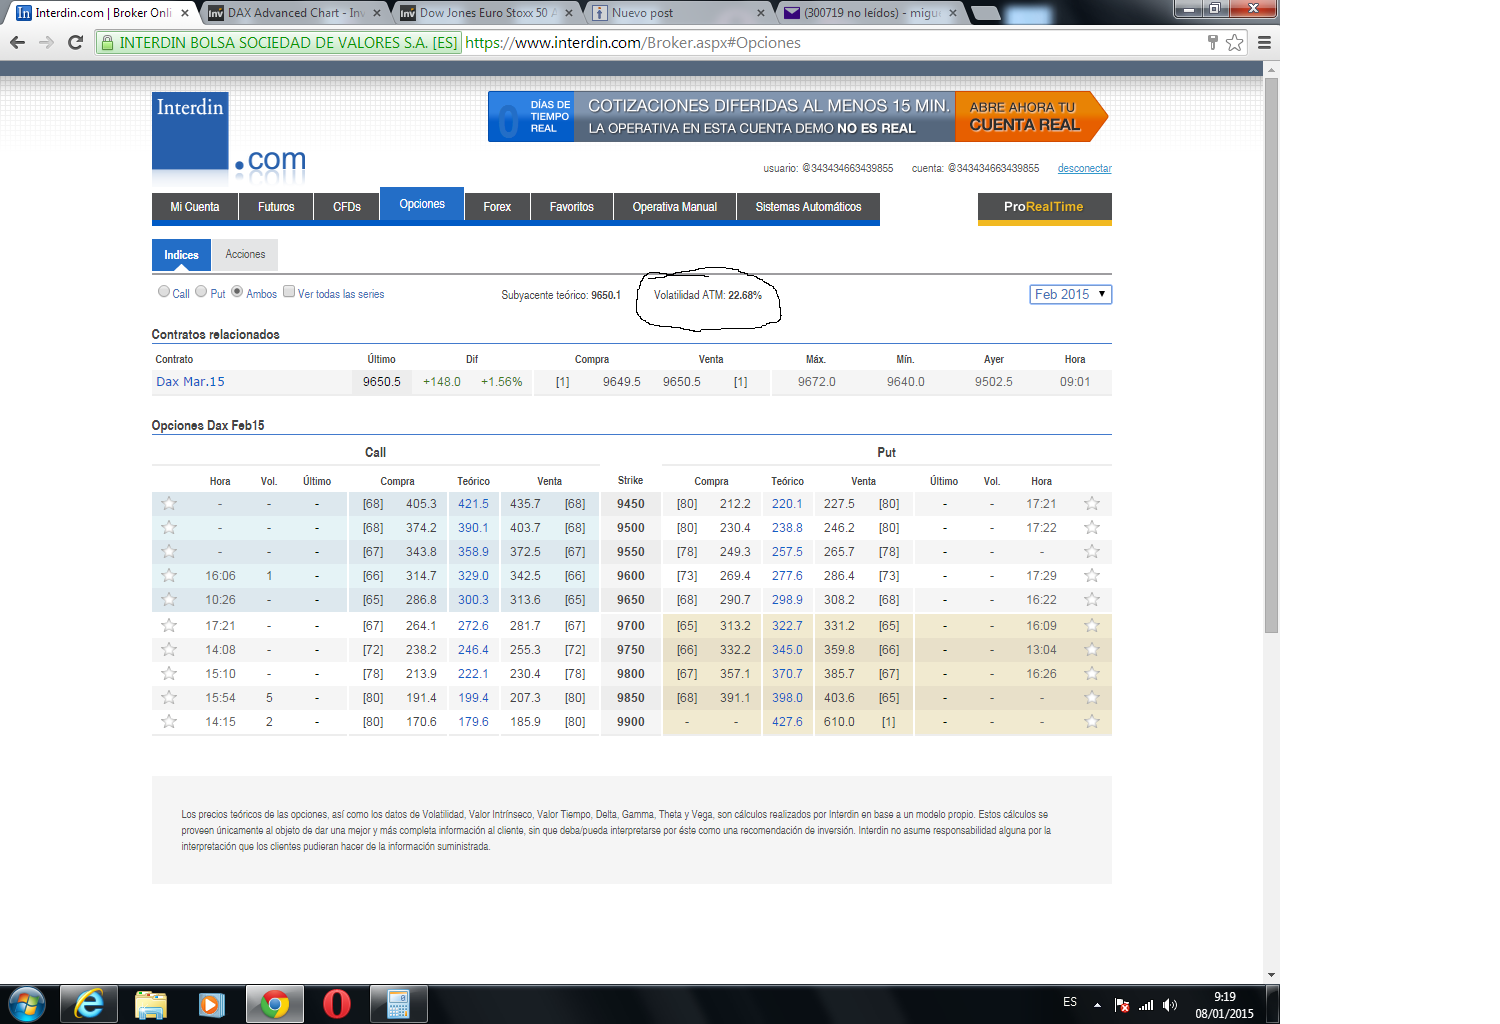Image resolution: width=1500 pixels, height=1024 pixels.
Task: Open the Mi Cuenta menu tab
Action: 195,207
